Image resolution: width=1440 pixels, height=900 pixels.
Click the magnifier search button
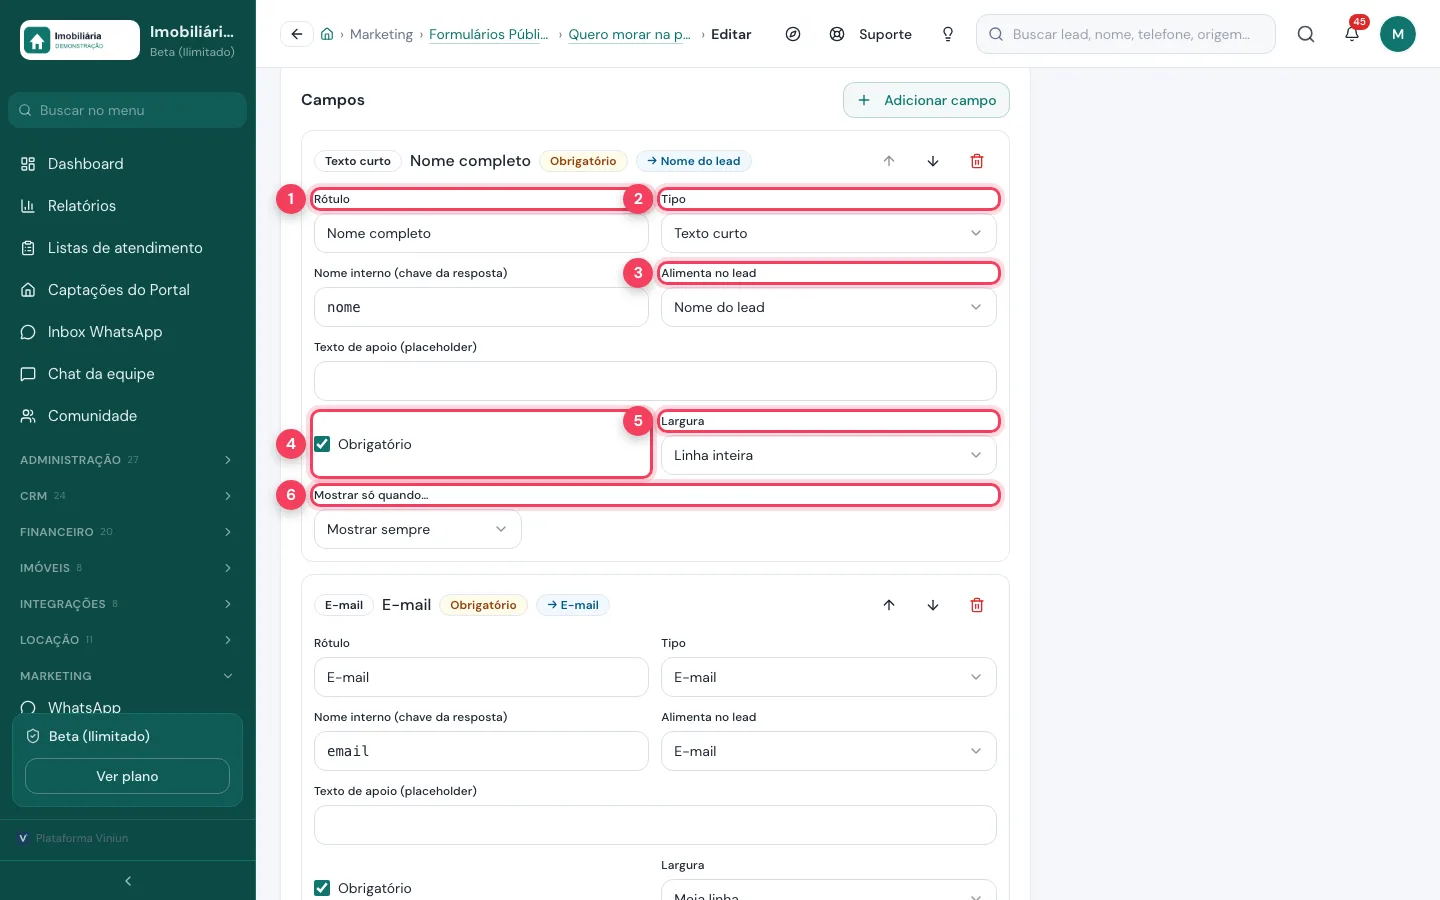[x=1306, y=34]
